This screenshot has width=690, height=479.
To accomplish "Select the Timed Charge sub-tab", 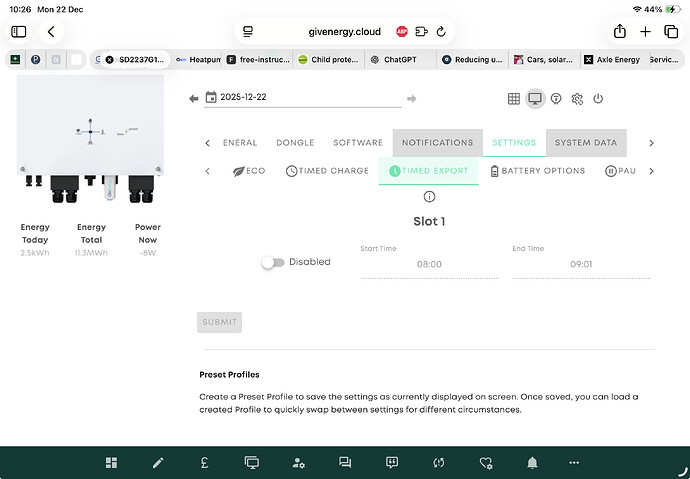I will pyautogui.click(x=327, y=171).
